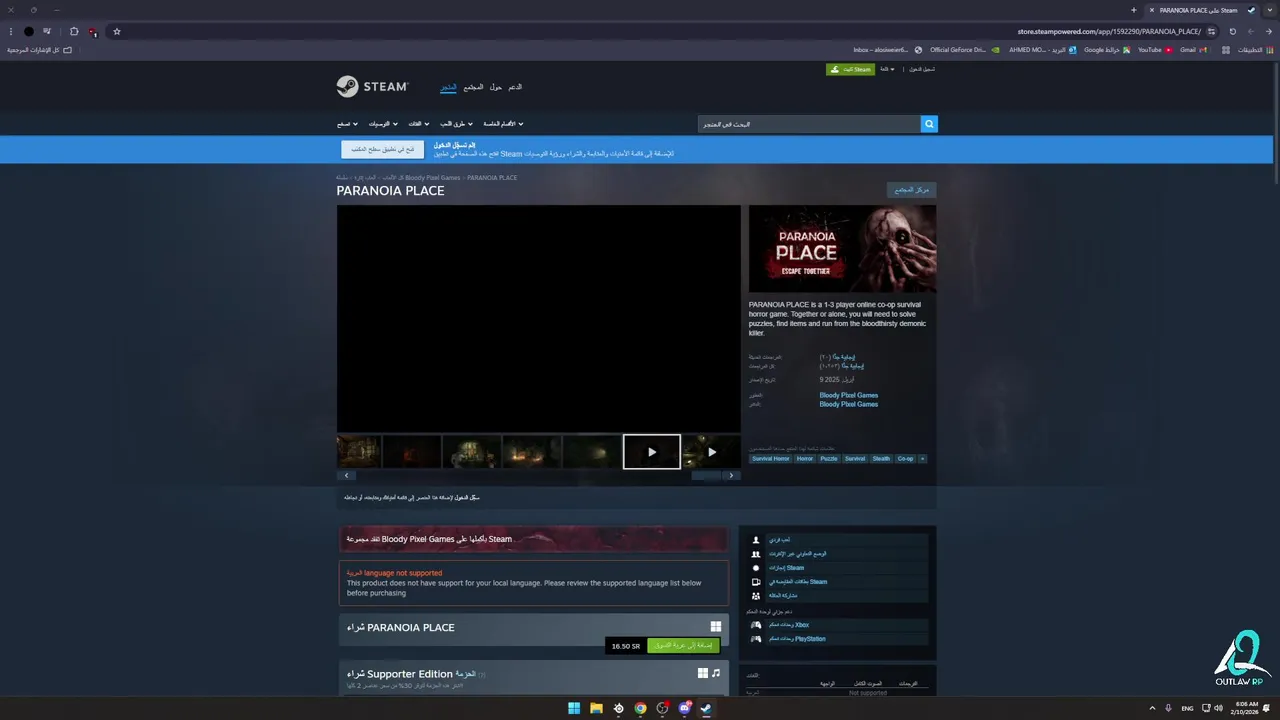Click the plus button to add tags

click(922, 459)
